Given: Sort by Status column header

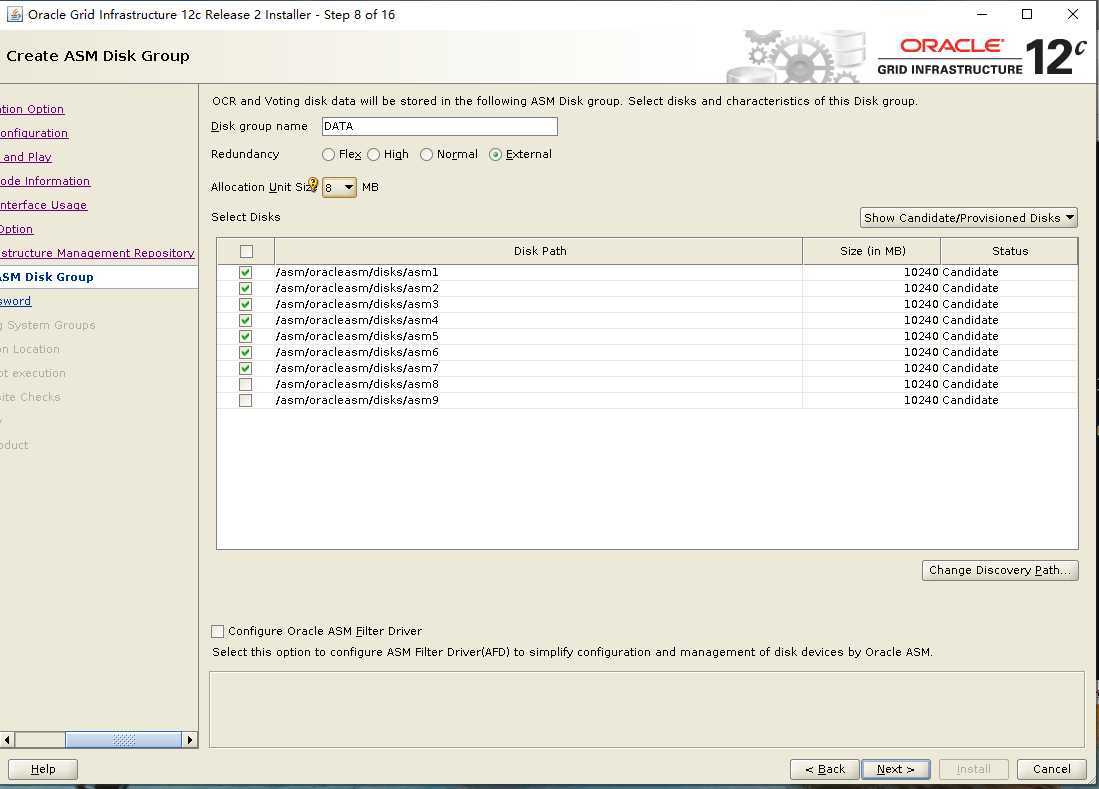Looking at the screenshot, I should point(1009,251).
